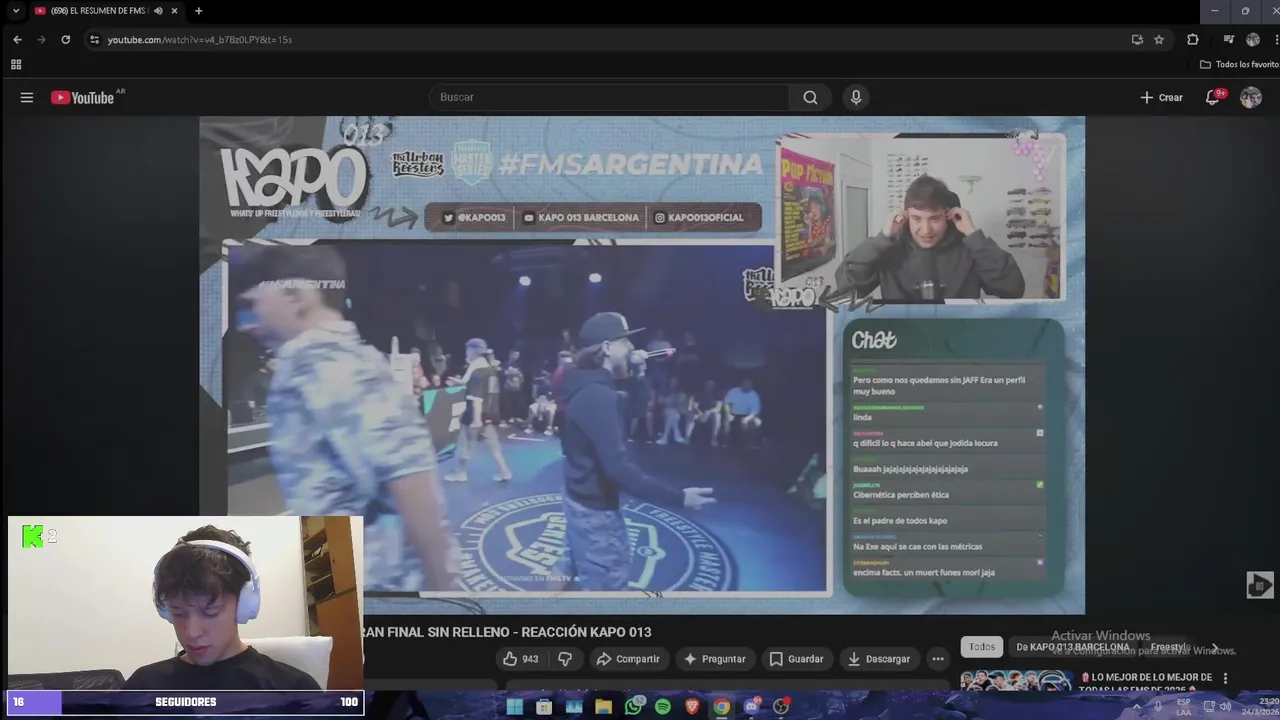Go to the YouTube home logo
The height and width of the screenshot is (720, 1280).
tap(84, 97)
